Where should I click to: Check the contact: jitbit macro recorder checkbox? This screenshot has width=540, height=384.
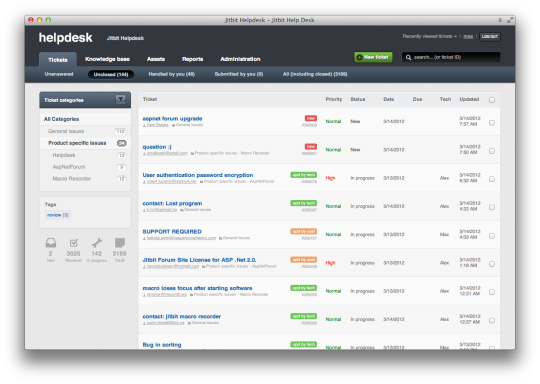pos(492,321)
